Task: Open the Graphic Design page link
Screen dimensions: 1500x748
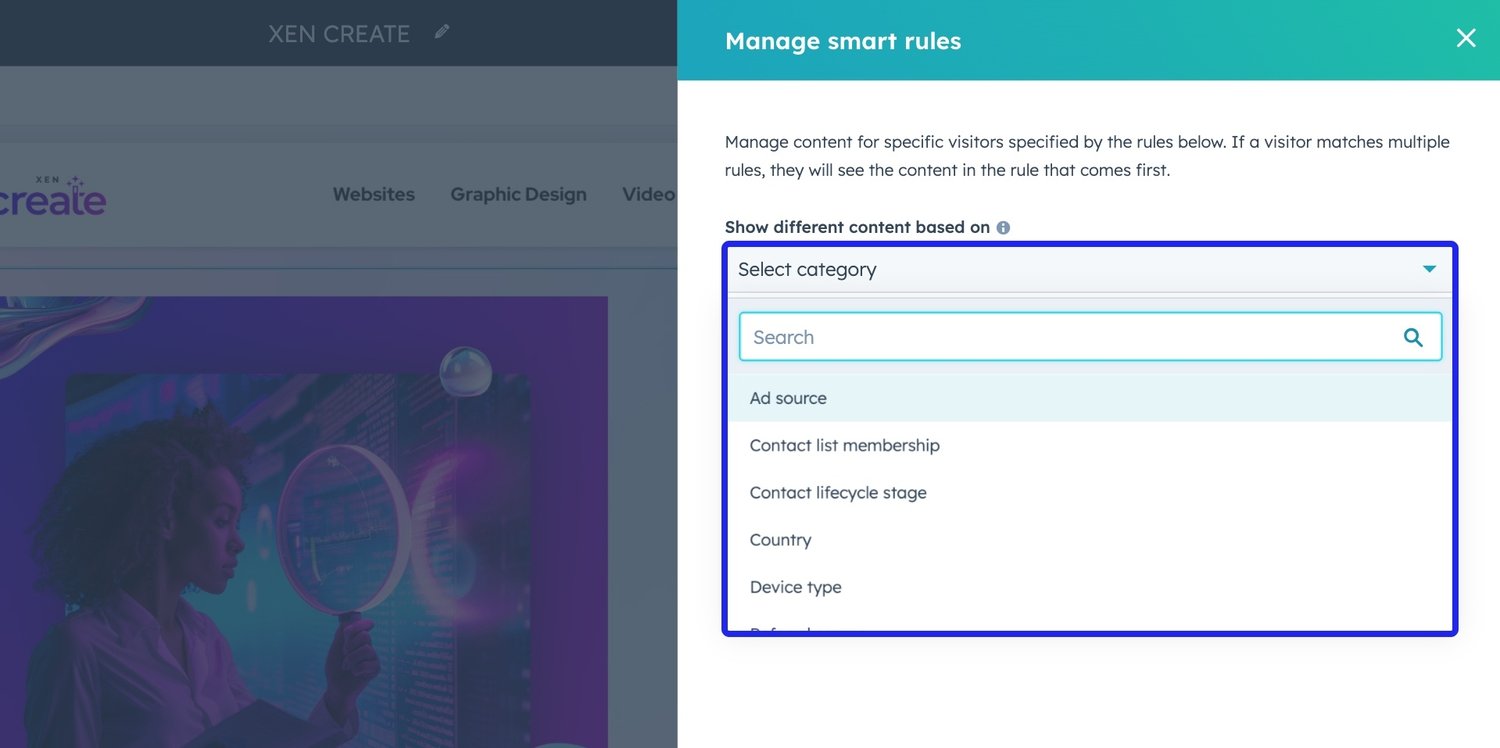Action: point(518,194)
